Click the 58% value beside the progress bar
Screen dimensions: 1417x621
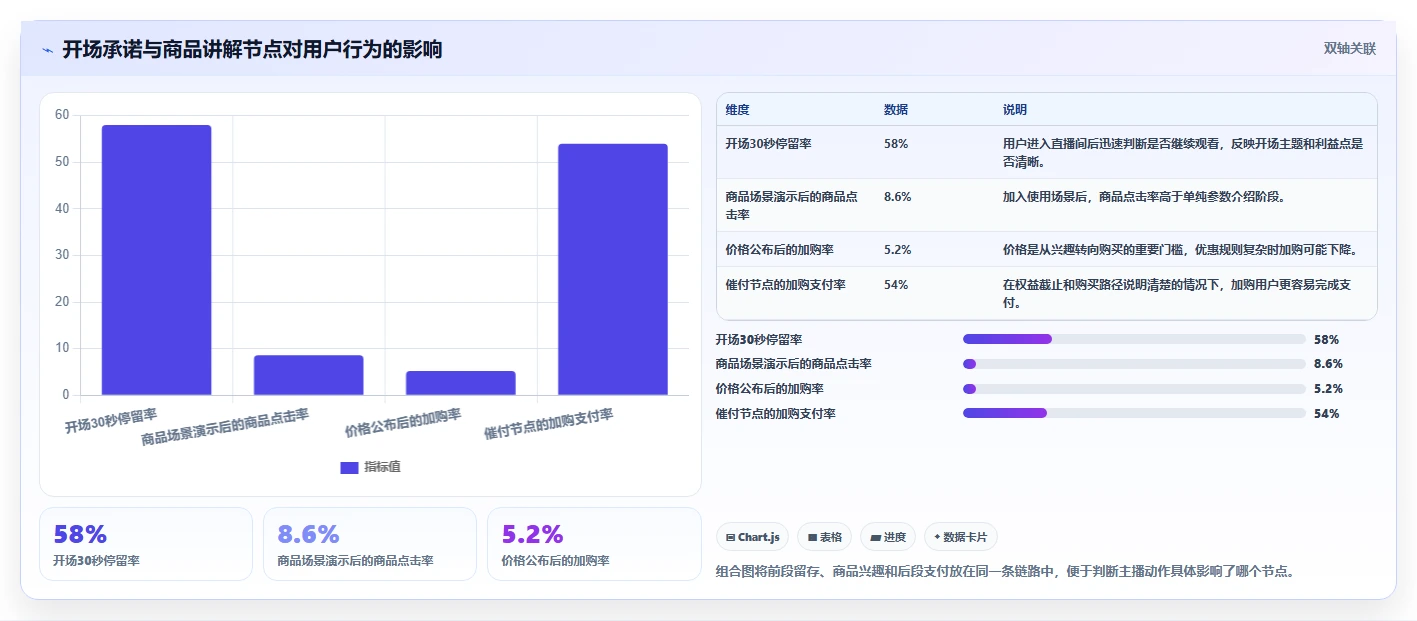(x=1326, y=339)
